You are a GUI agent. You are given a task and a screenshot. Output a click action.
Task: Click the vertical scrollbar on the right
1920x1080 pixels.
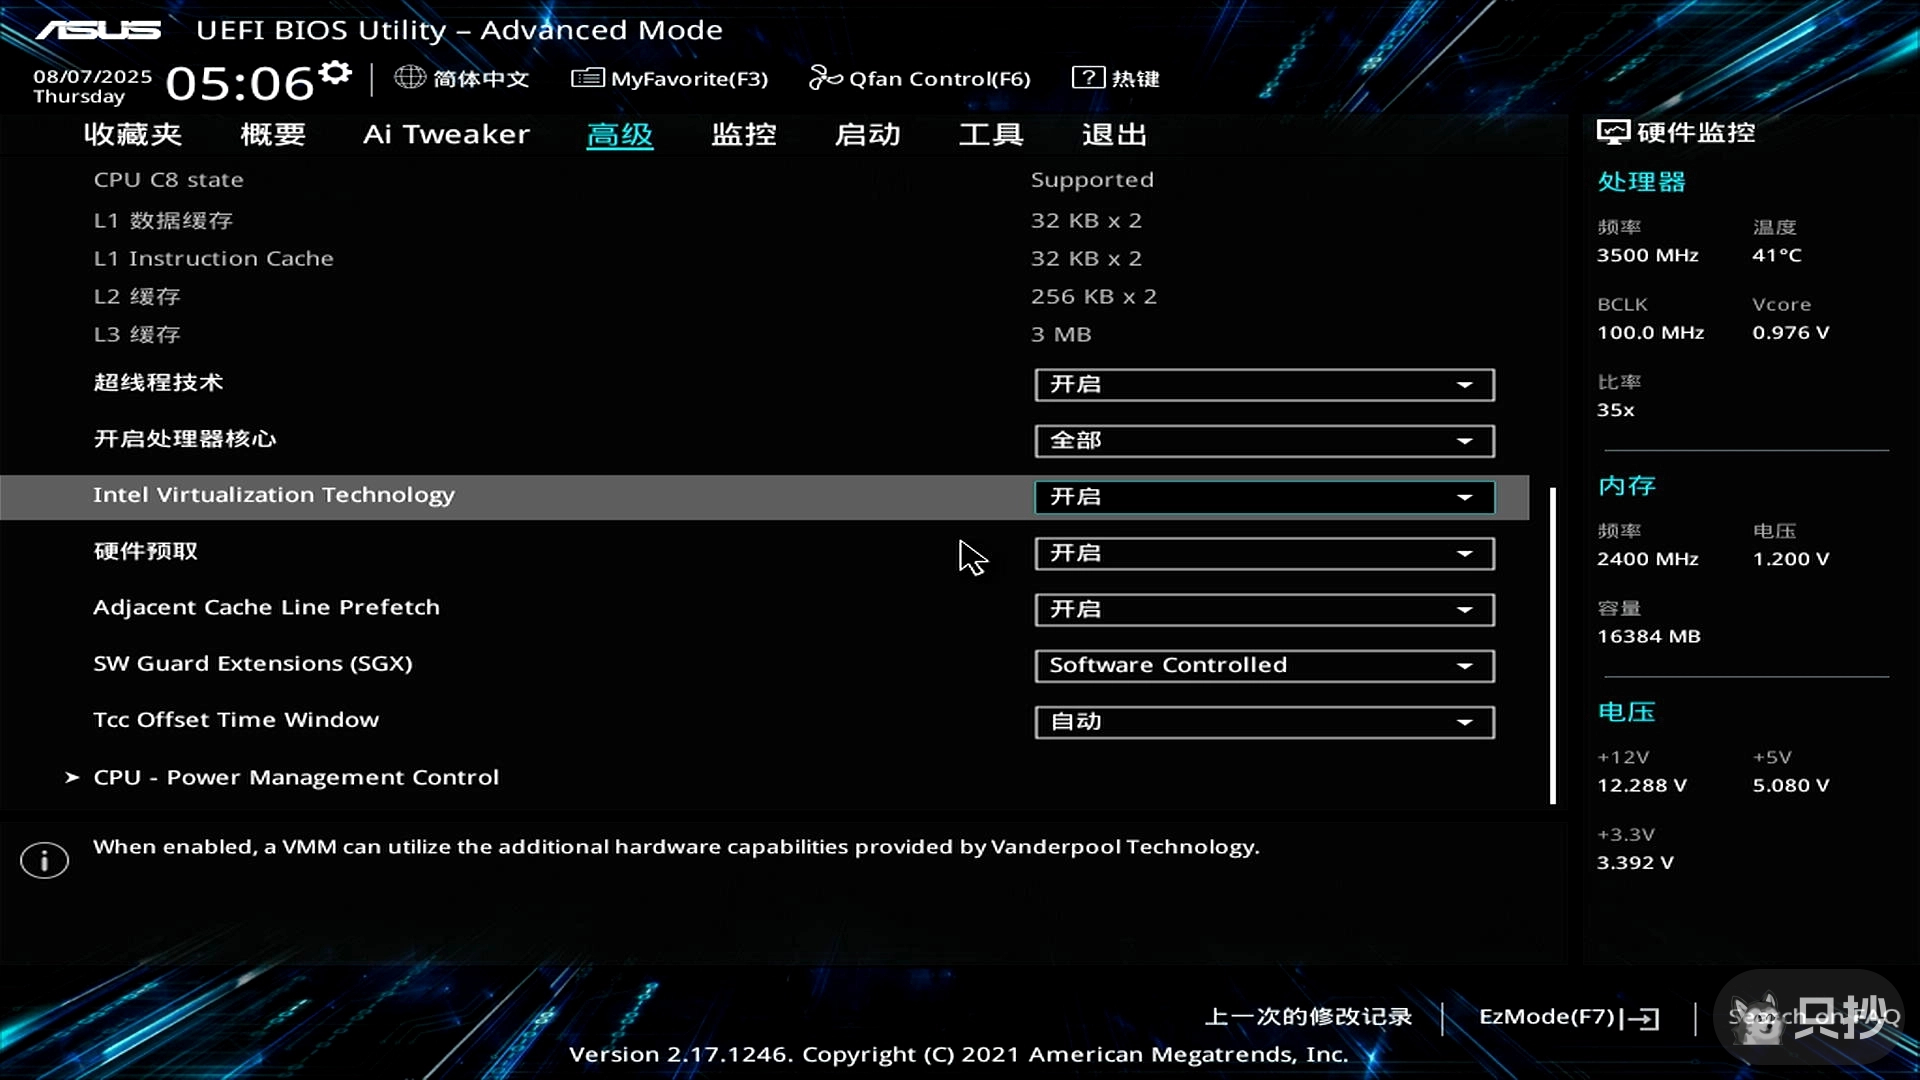pyautogui.click(x=1553, y=645)
